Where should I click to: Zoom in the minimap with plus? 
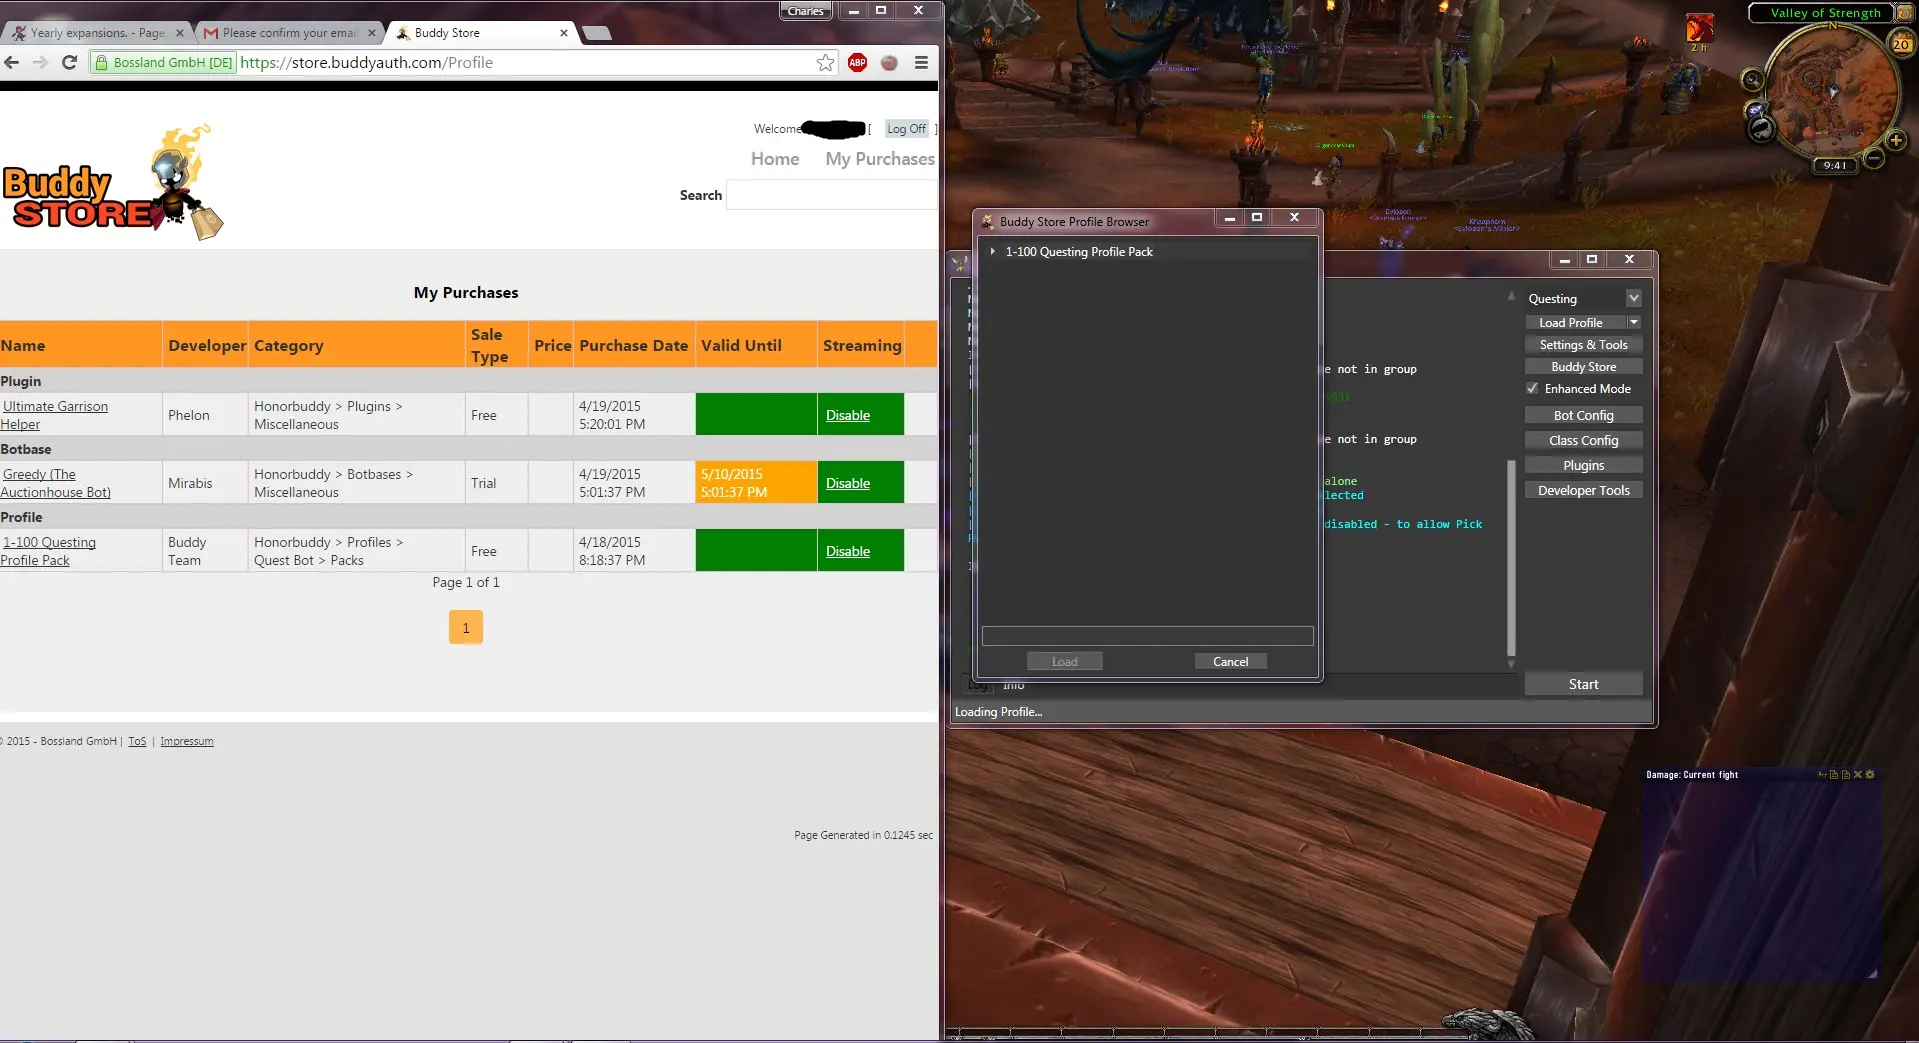pos(1895,140)
